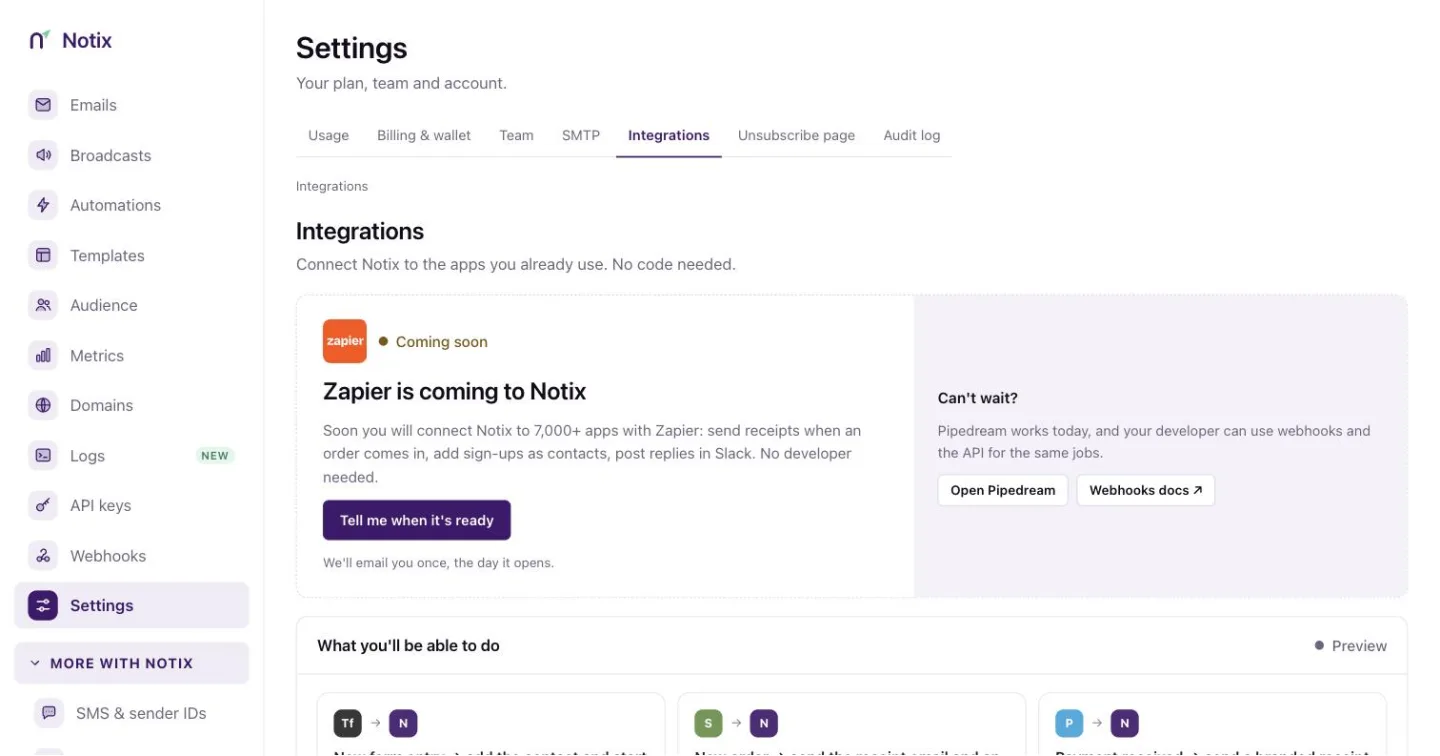
Task: Click the Open Pipedream button
Action: [1003, 490]
